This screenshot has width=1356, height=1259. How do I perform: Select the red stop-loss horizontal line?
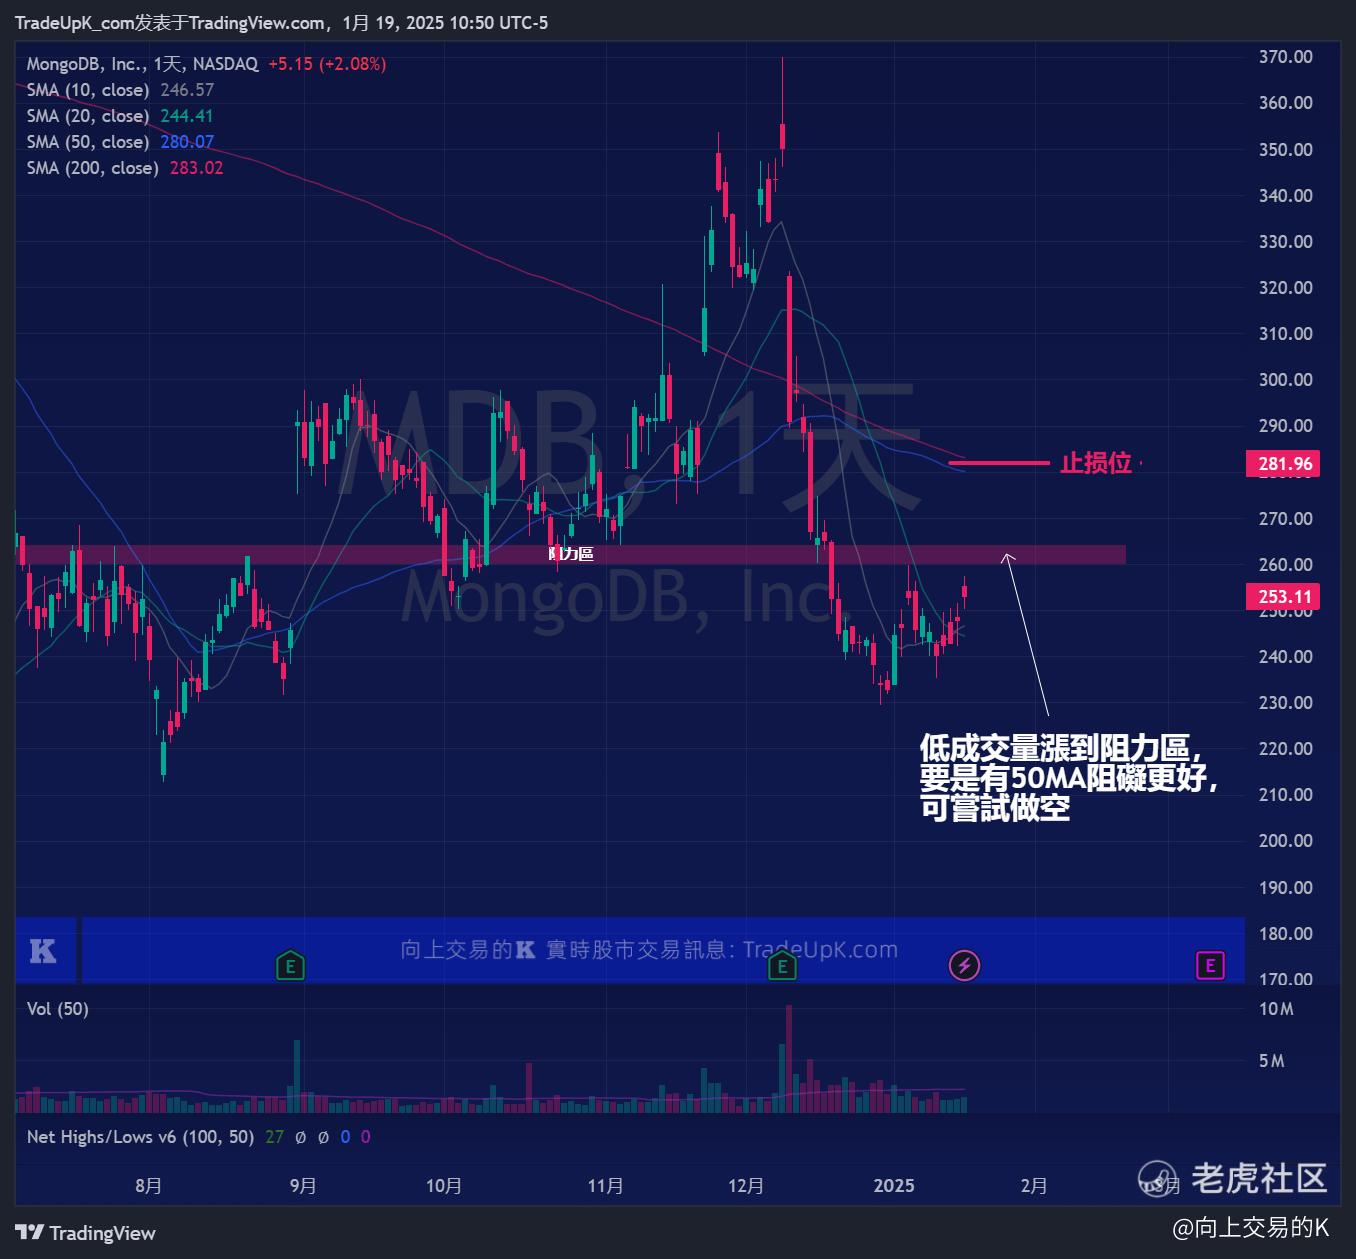999,463
